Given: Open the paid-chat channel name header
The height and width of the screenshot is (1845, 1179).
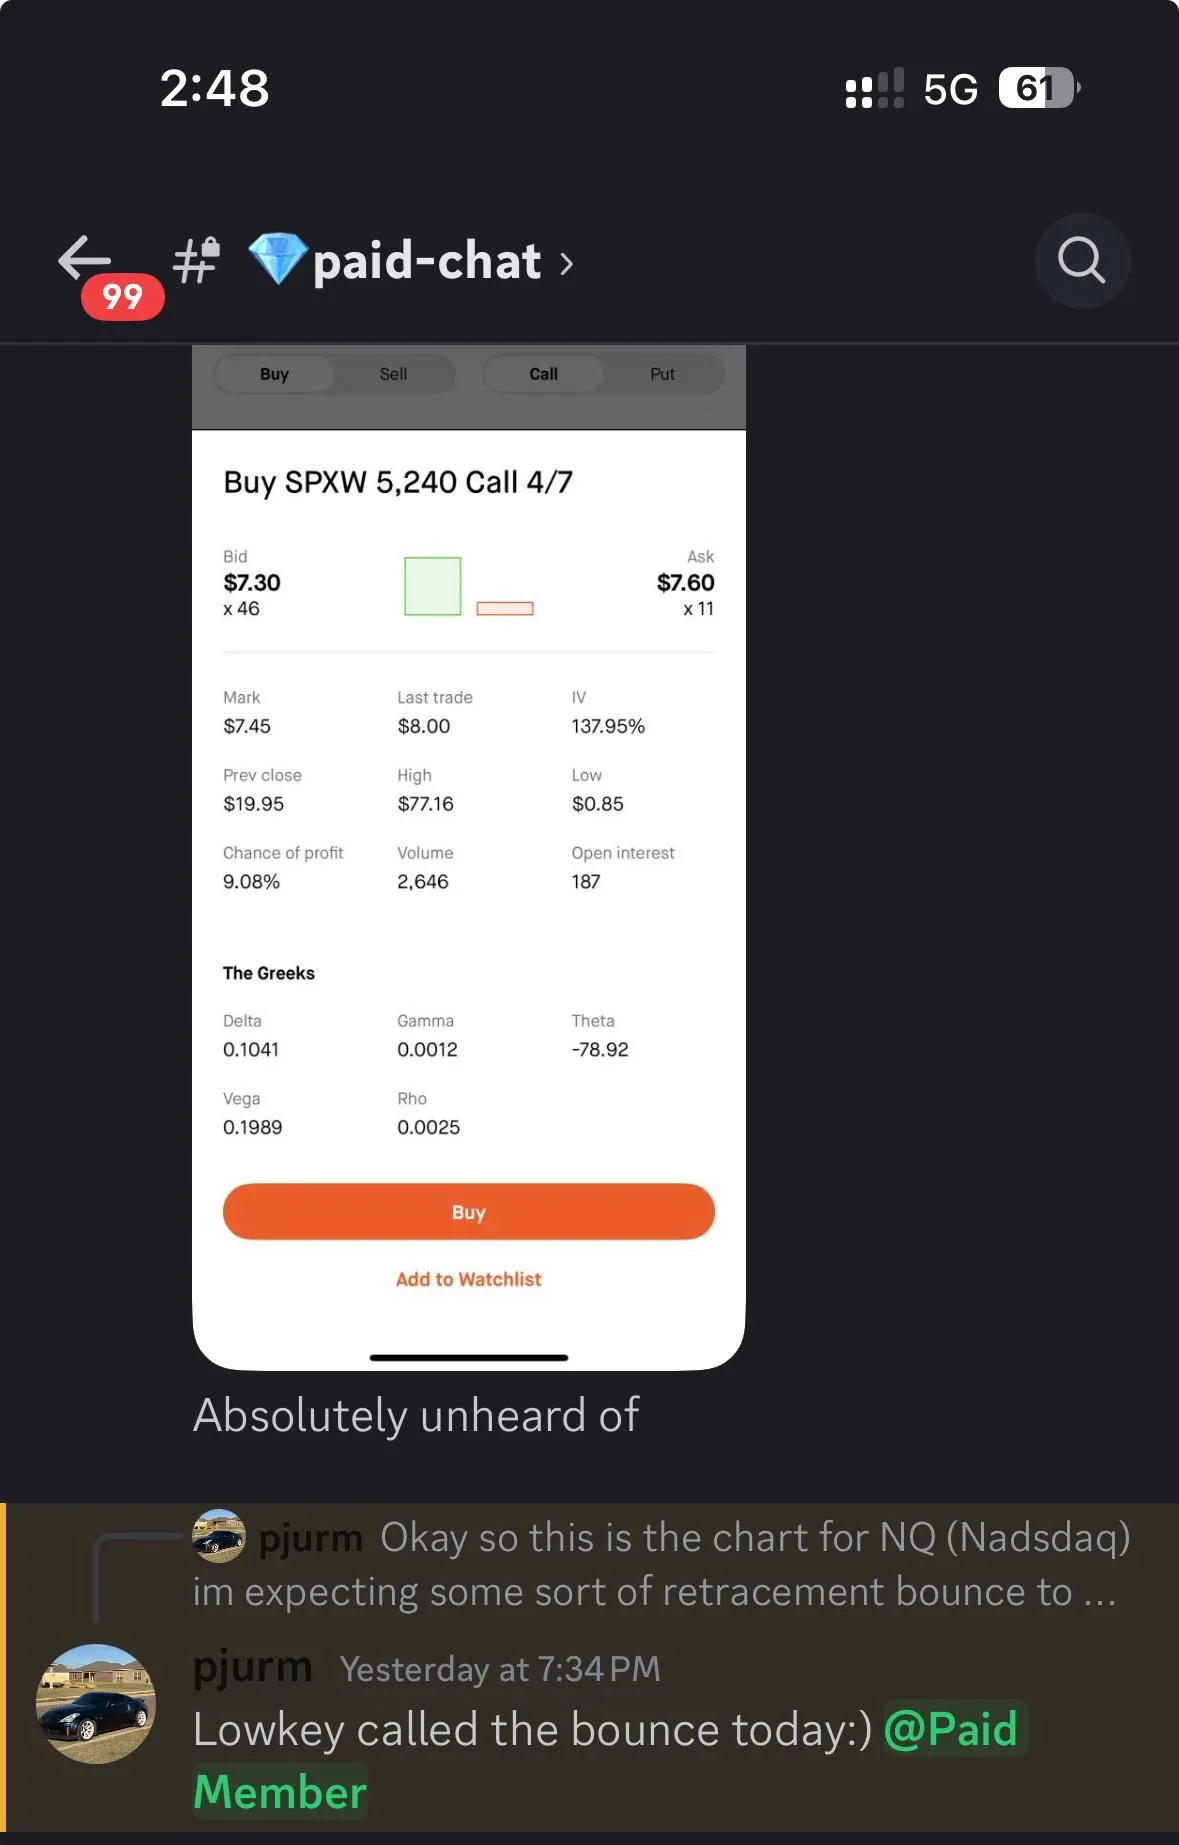Looking at the screenshot, I should coord(427,261).
